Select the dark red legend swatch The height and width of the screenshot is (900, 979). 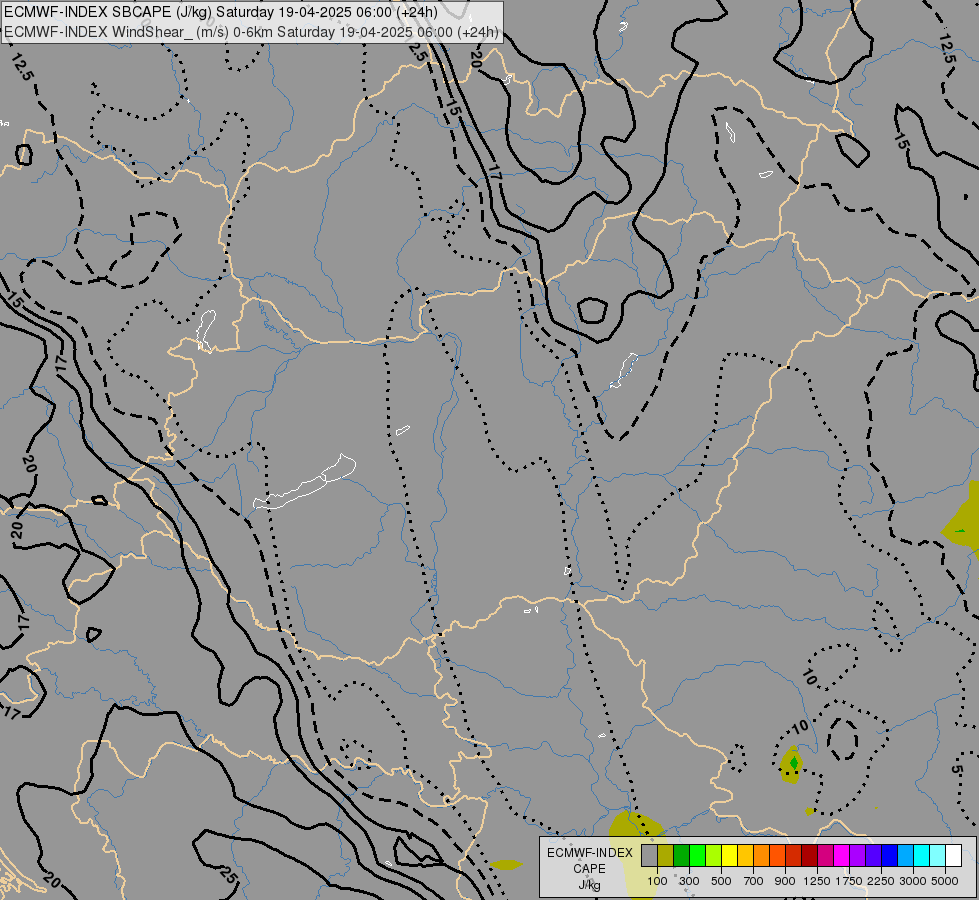pyautogui.click(x=810, y=855)
